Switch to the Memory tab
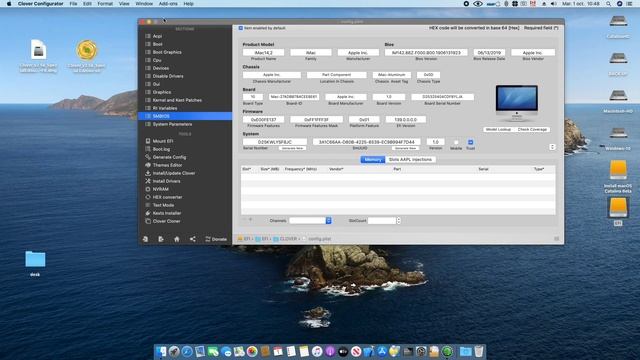Screen dimensions: 640x360 (x=373, y=160)
